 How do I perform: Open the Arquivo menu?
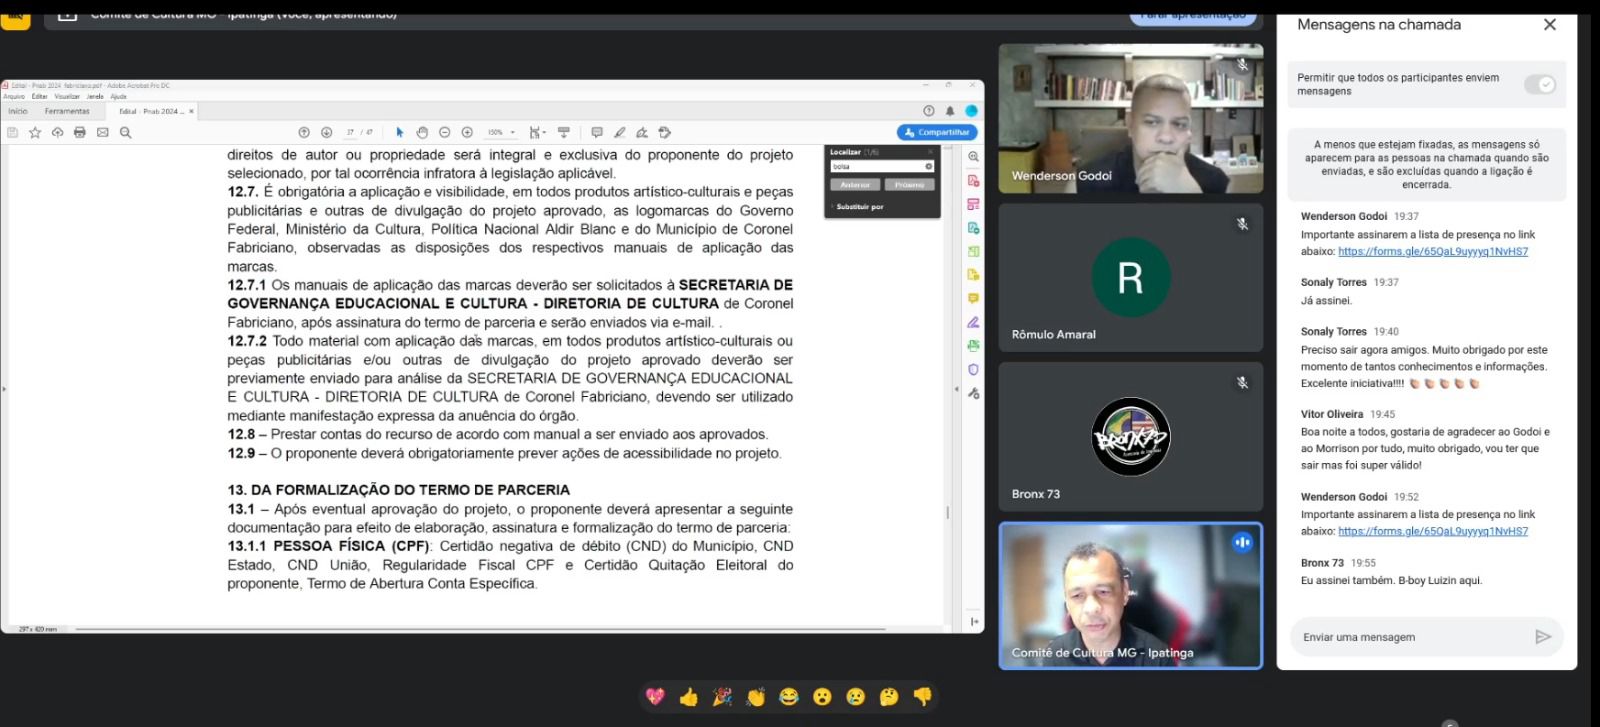[x=13, y=97]
